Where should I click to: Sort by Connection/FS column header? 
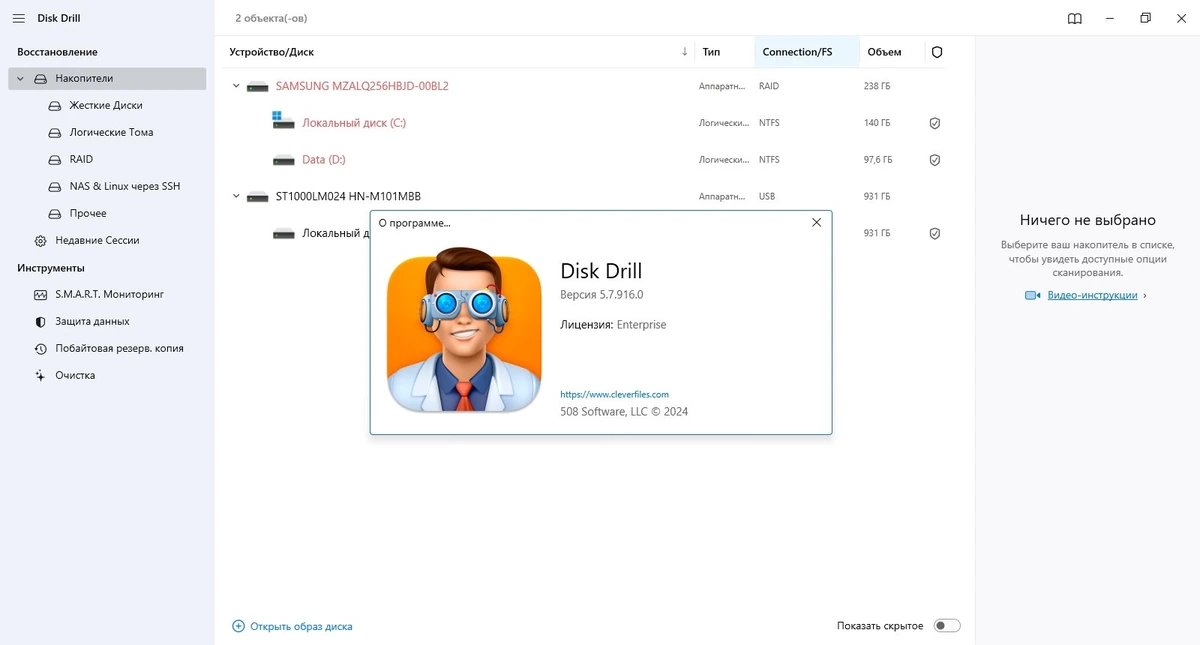pyautogui.click(x=797, y=52)
